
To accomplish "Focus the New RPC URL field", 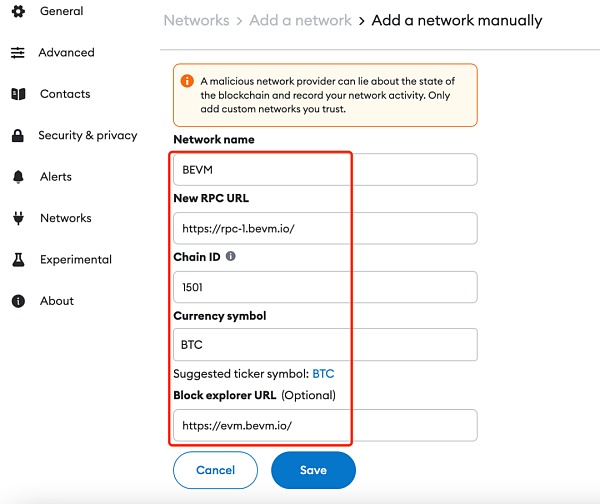I will coord(324,229).
